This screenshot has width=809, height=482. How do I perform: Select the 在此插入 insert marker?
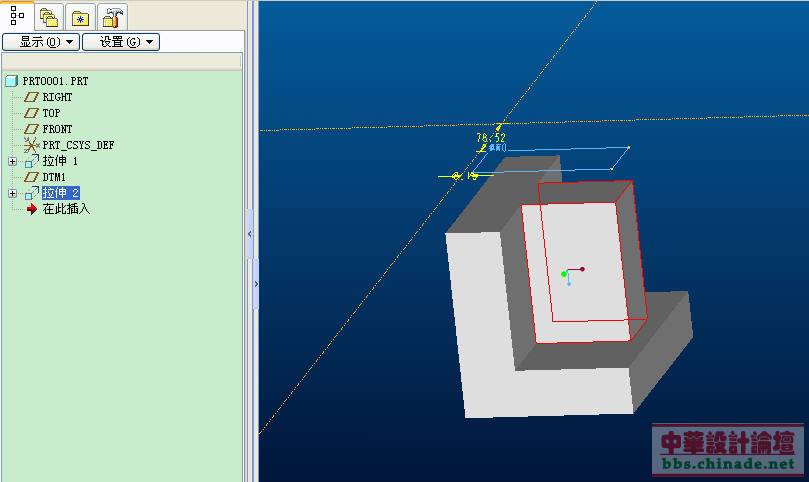click(x=66, y=209)
